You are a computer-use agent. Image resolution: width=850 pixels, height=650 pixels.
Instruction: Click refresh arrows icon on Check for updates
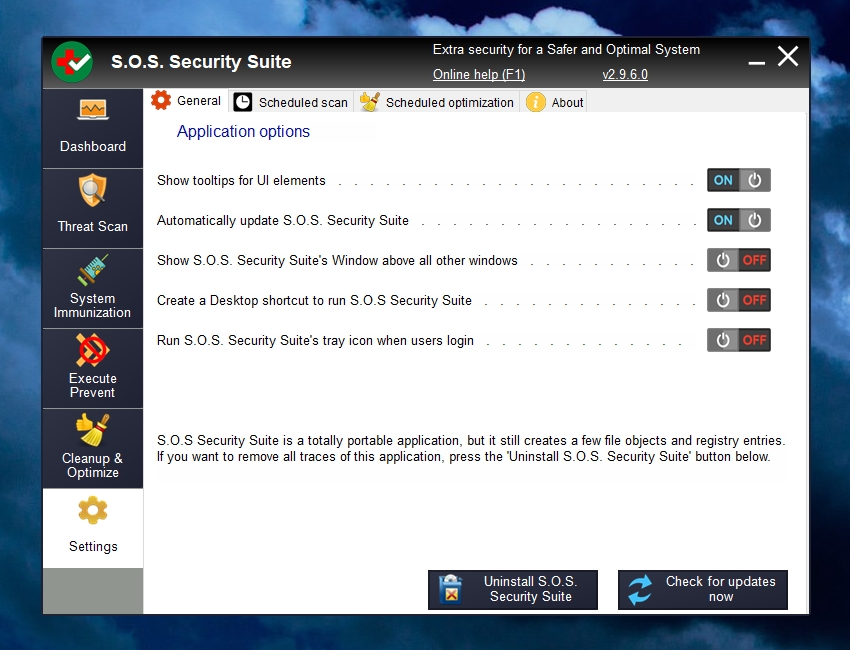click(x=640, y=590)
